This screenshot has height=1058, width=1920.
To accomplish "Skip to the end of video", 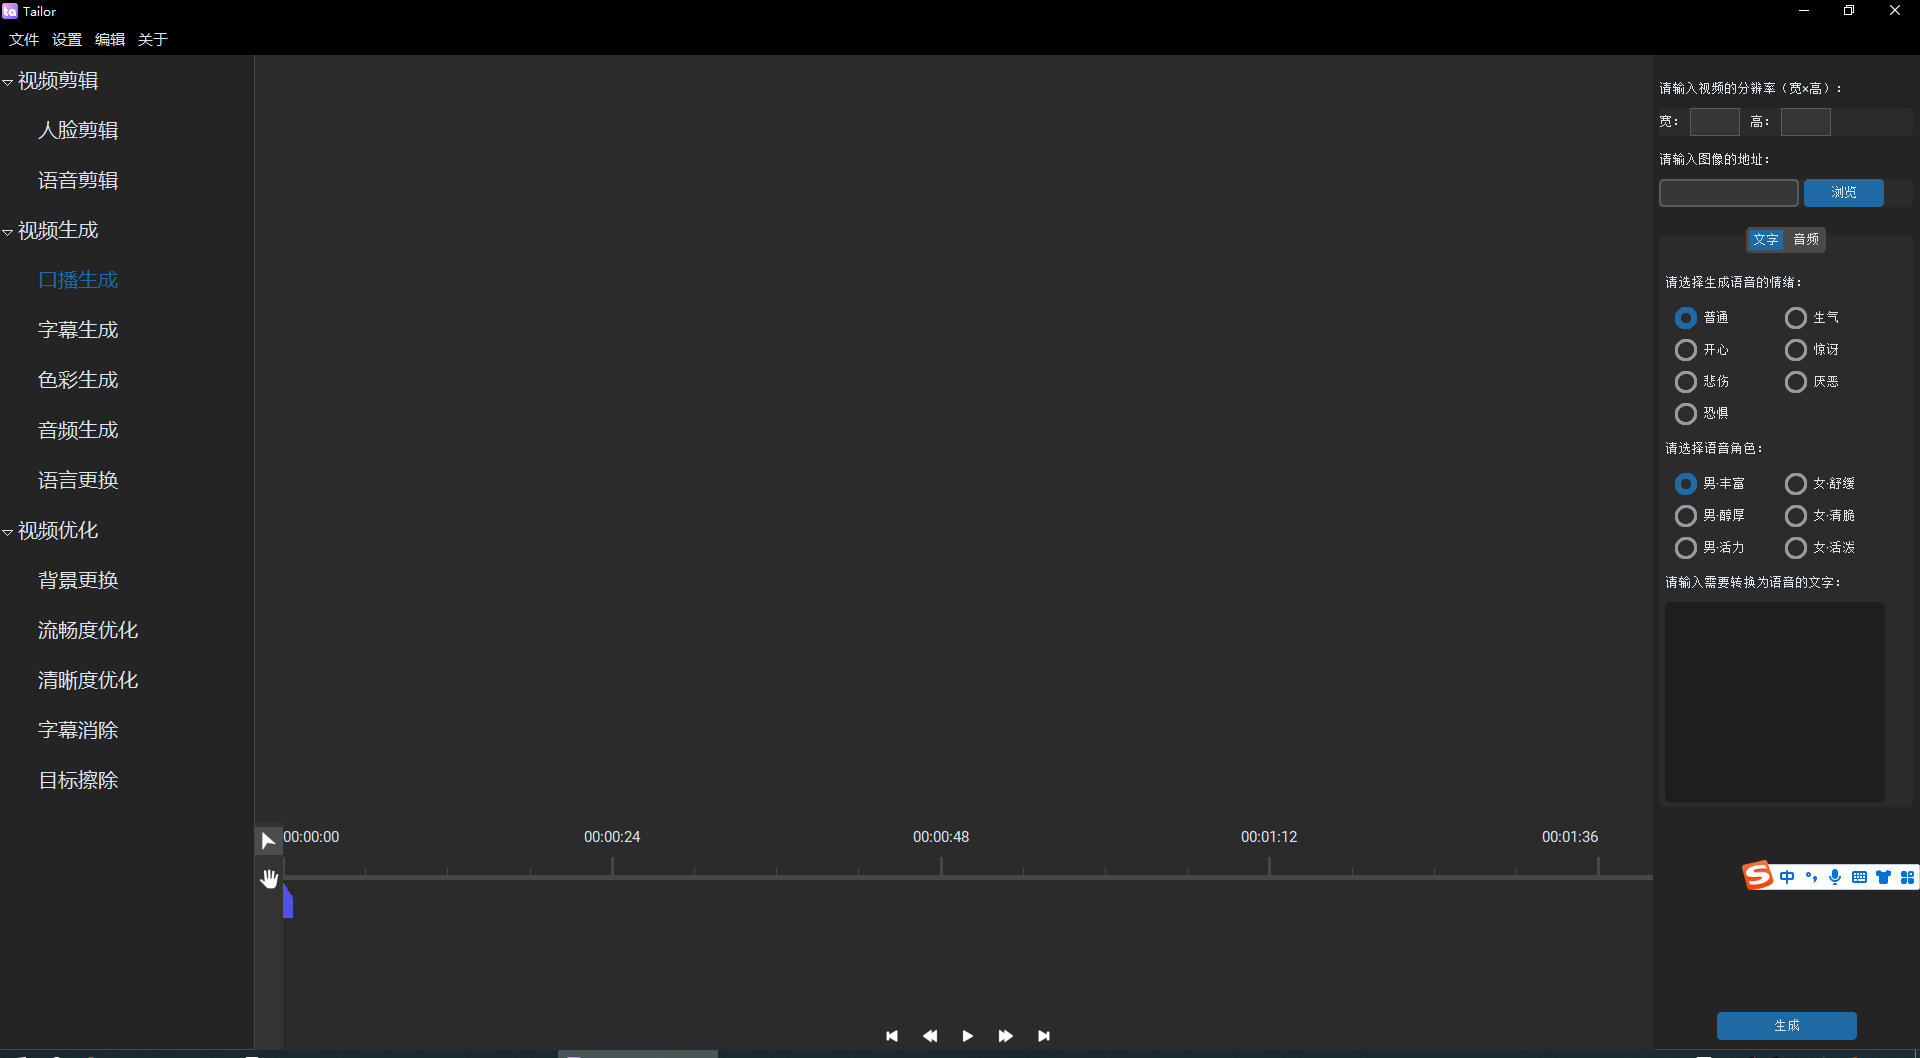I will [1043, 1036].
